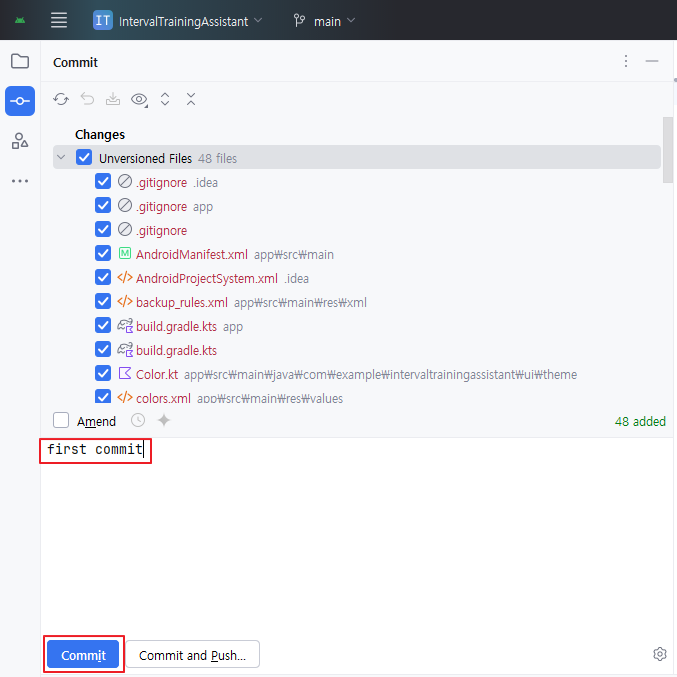Screen dimensions: 677x677
Task: Generate commit message with sparkle icon
Action: (x=164, y=420)
